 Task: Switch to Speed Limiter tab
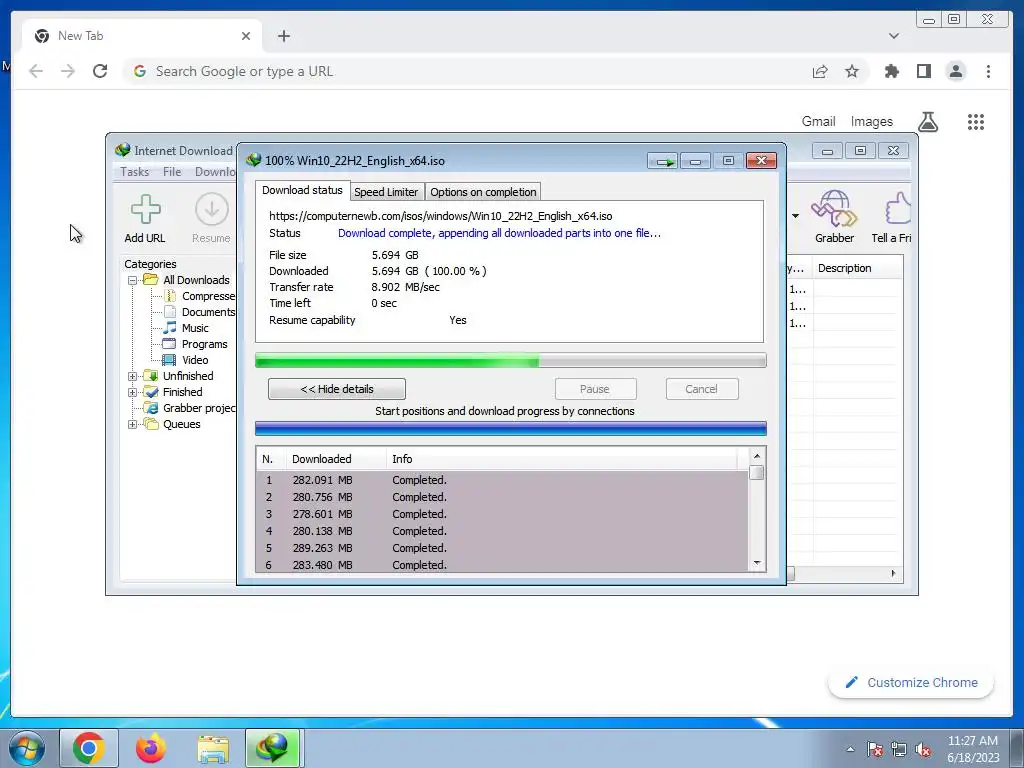tap(386, 192)
